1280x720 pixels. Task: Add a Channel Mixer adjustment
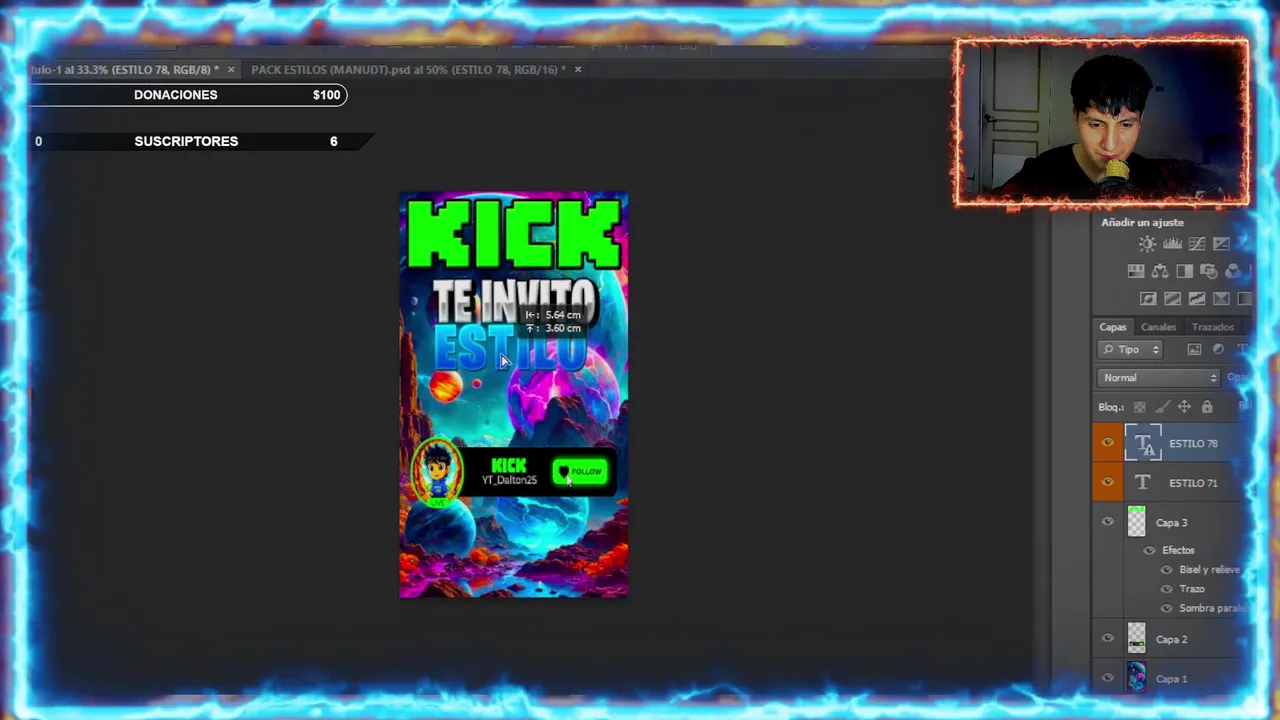tap(1233, 271)
